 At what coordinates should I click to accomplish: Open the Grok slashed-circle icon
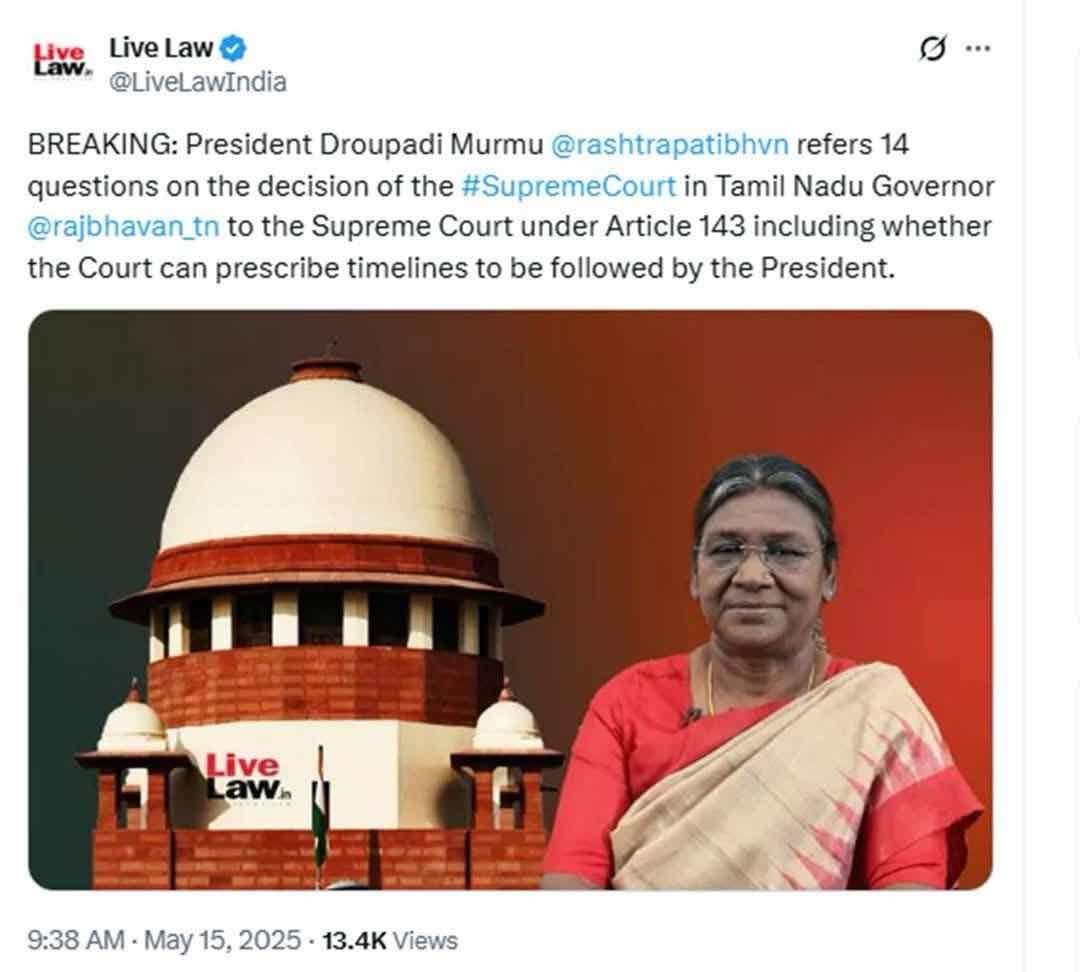click(933, 48)
